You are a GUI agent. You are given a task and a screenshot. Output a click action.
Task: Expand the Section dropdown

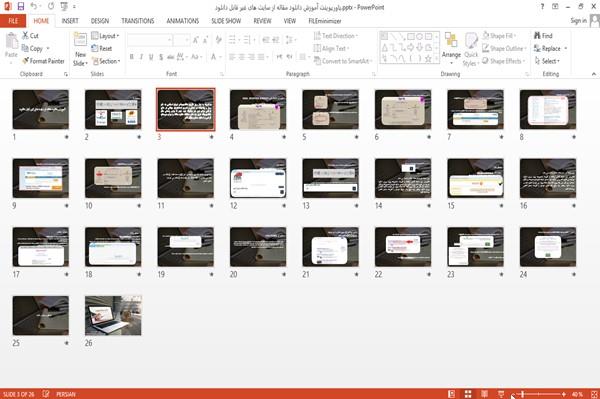tap(106, 61)
